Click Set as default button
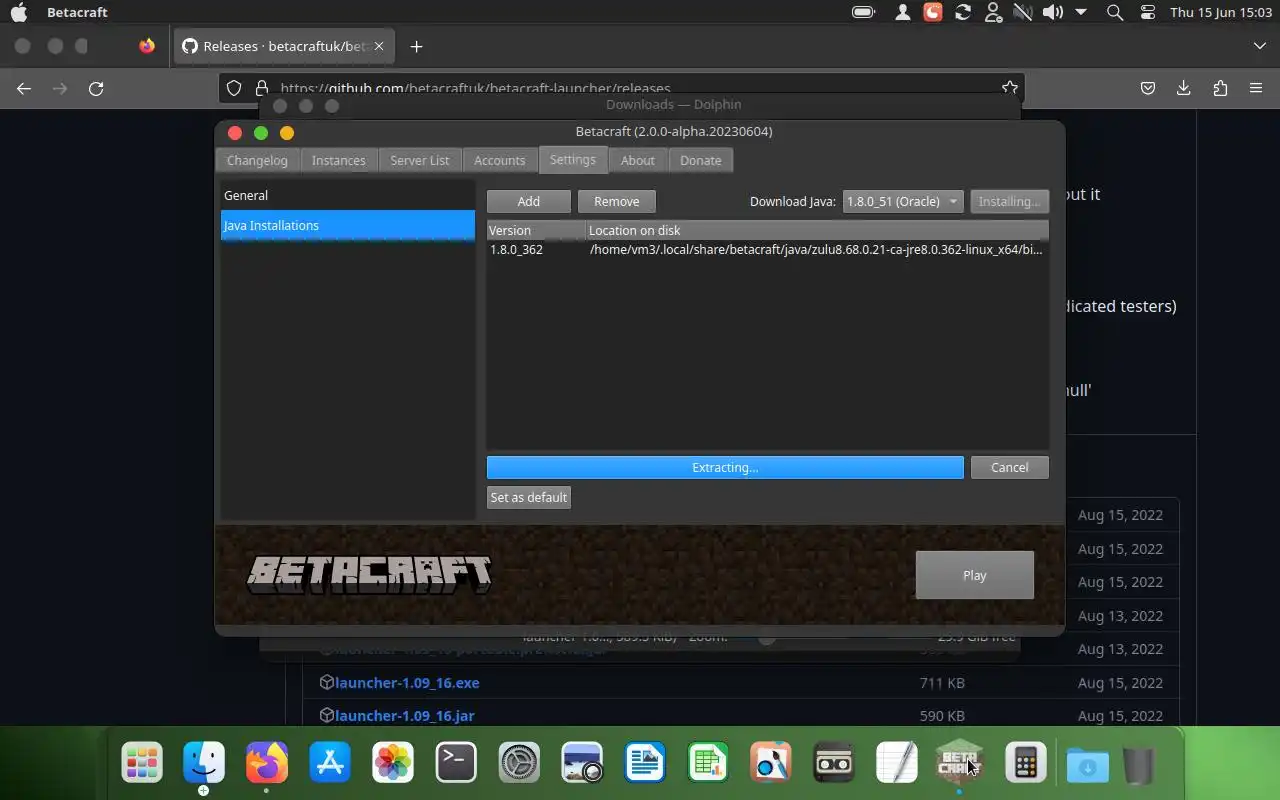Viewport: 1280px width, 800px height. point(529,497)
